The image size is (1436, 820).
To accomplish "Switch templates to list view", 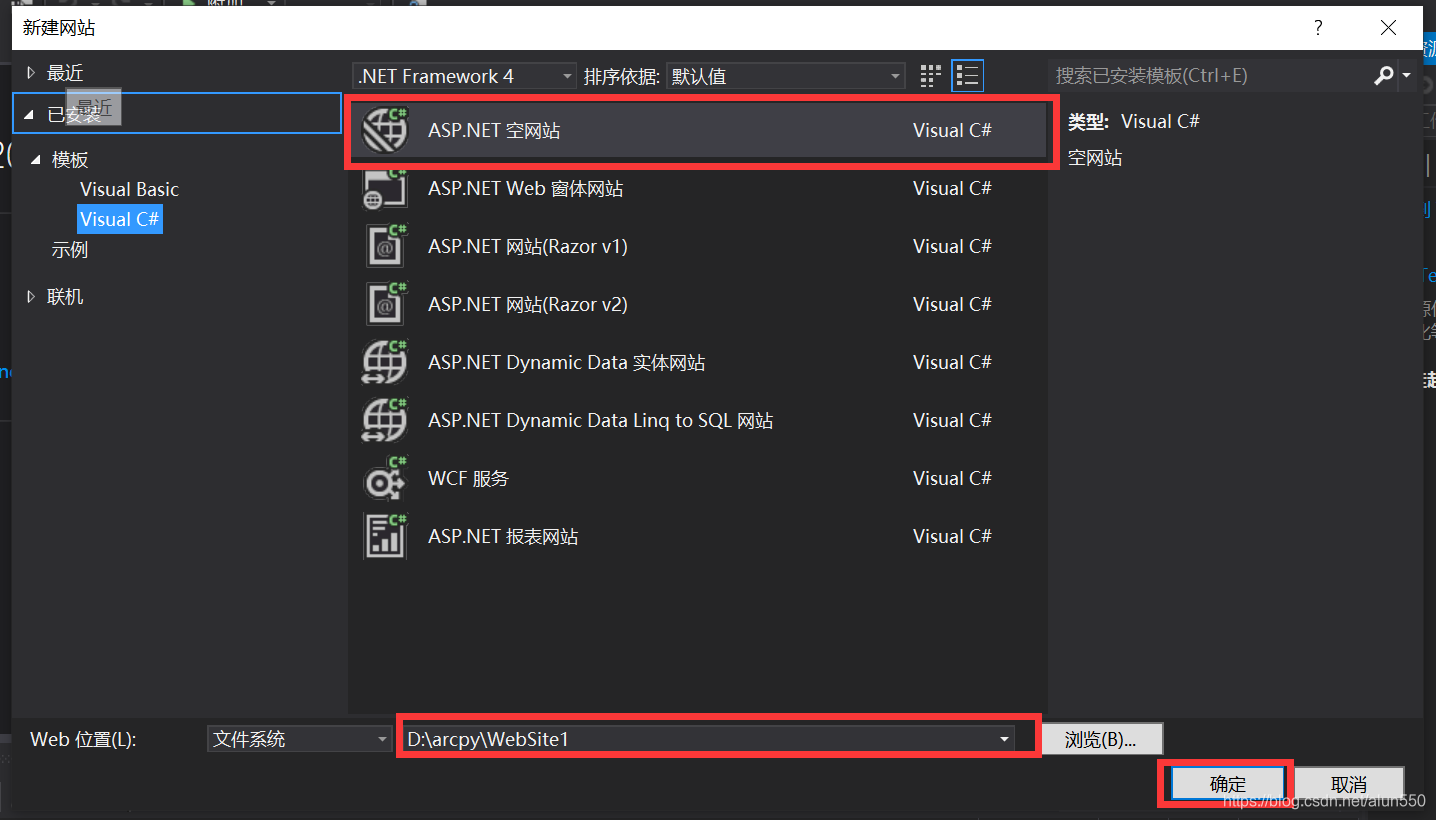I will click(966, 75).
